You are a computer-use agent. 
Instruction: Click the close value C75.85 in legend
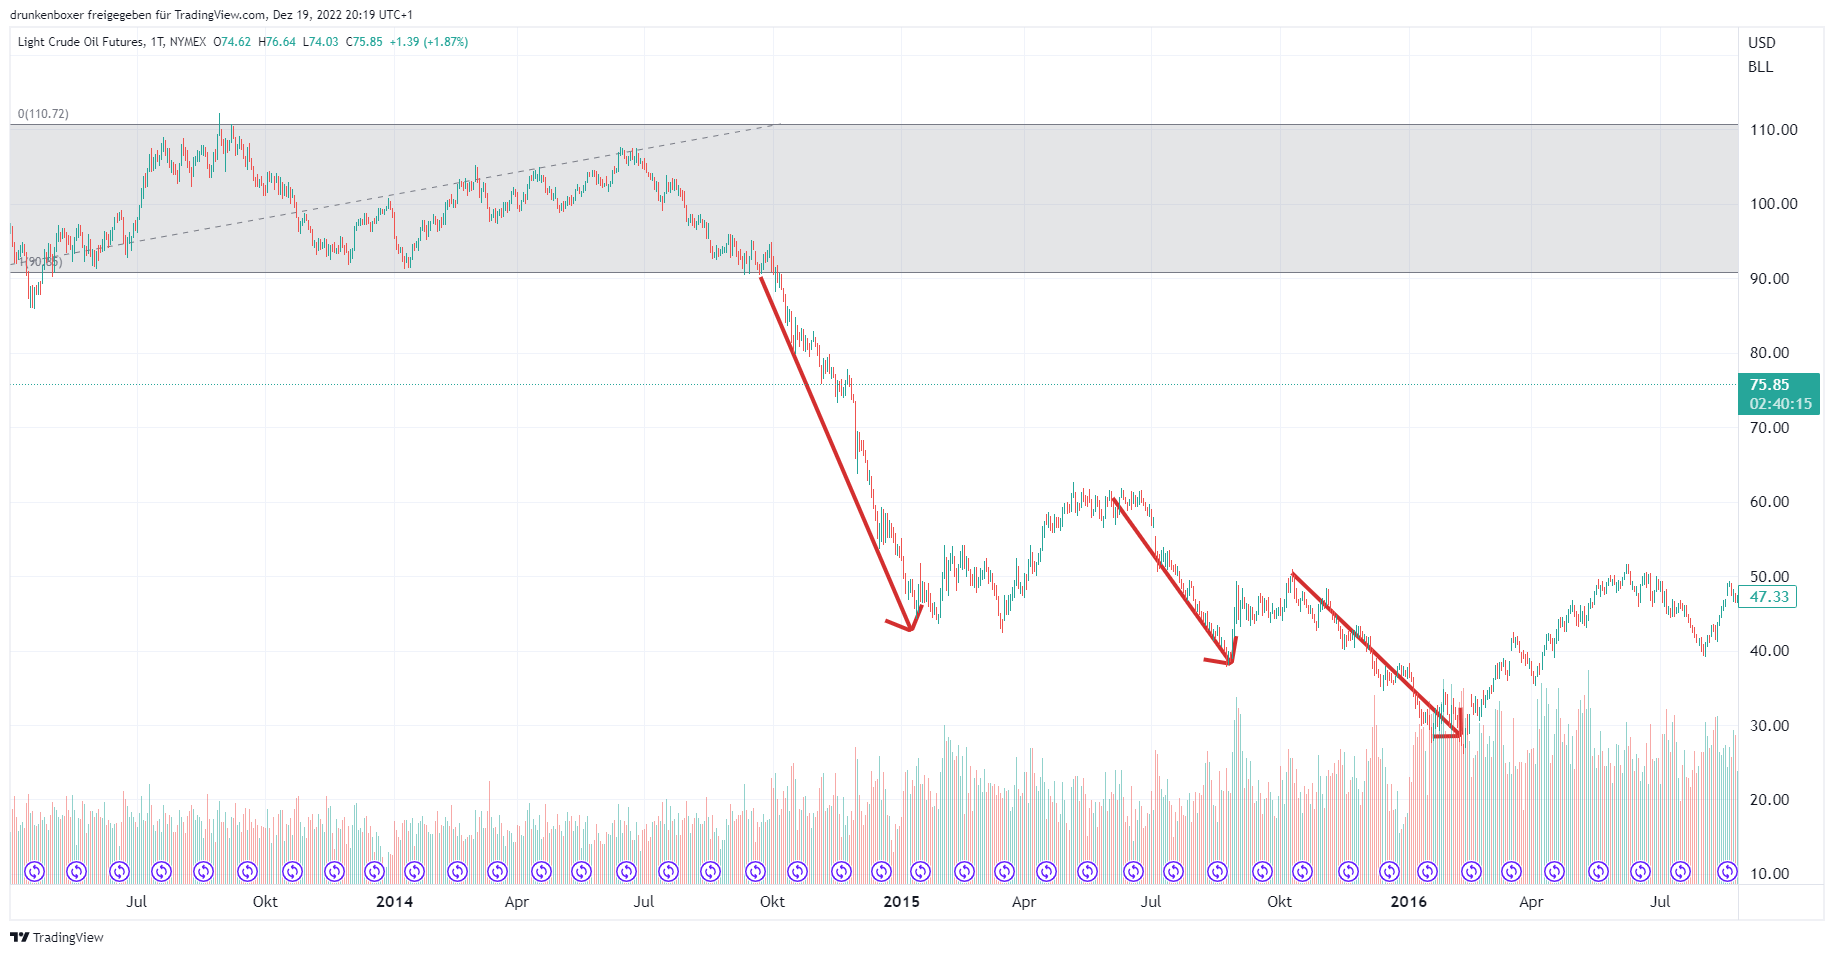[x=364, y=42]
